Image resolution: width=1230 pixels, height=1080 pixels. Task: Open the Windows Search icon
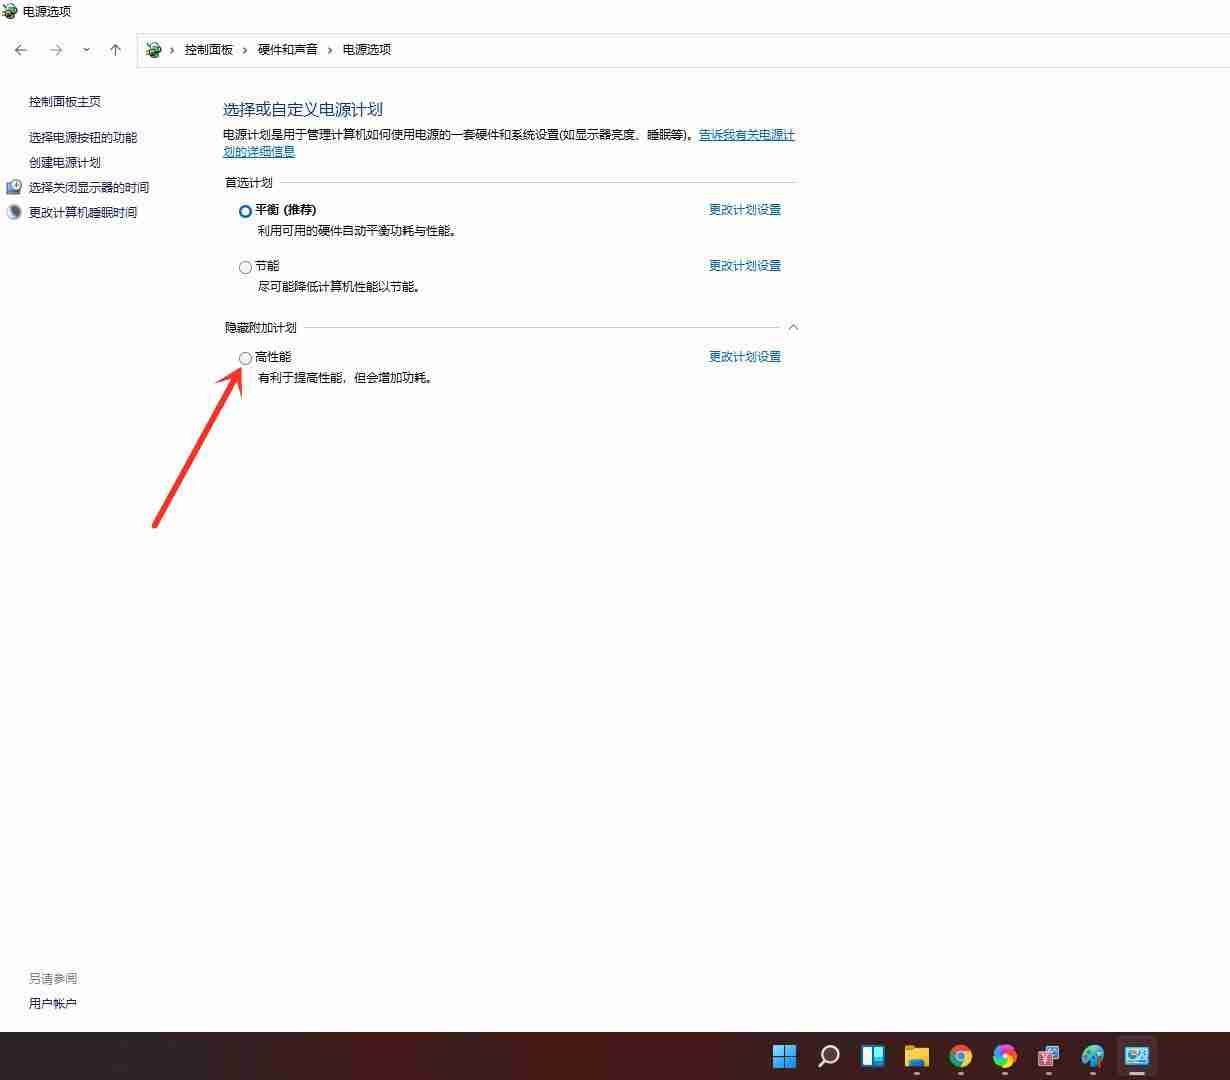pos(828,1056)
